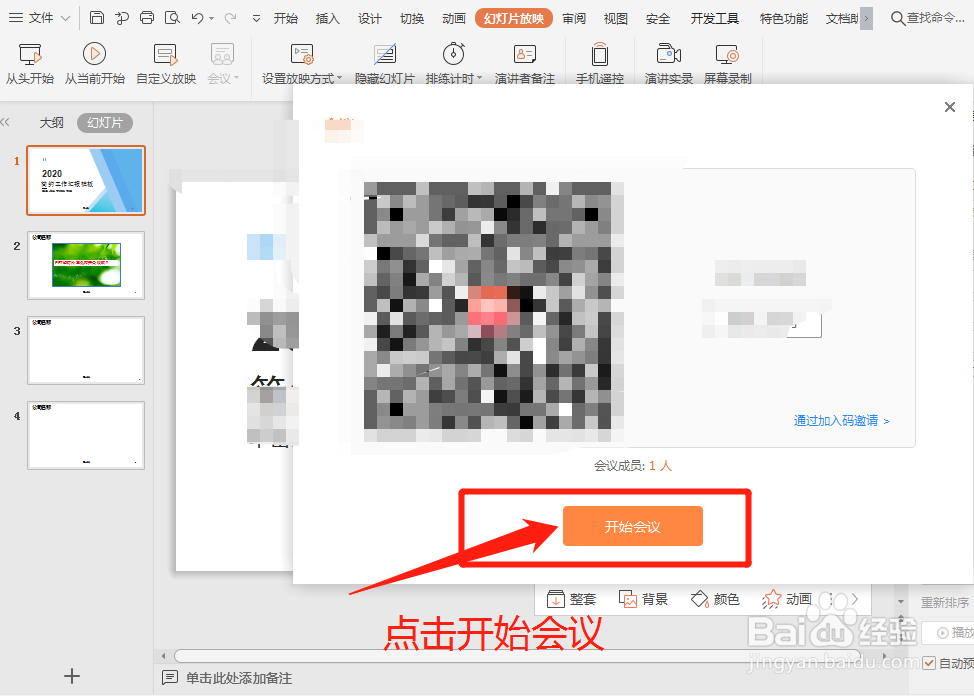Click the print icon

point(147,18)
